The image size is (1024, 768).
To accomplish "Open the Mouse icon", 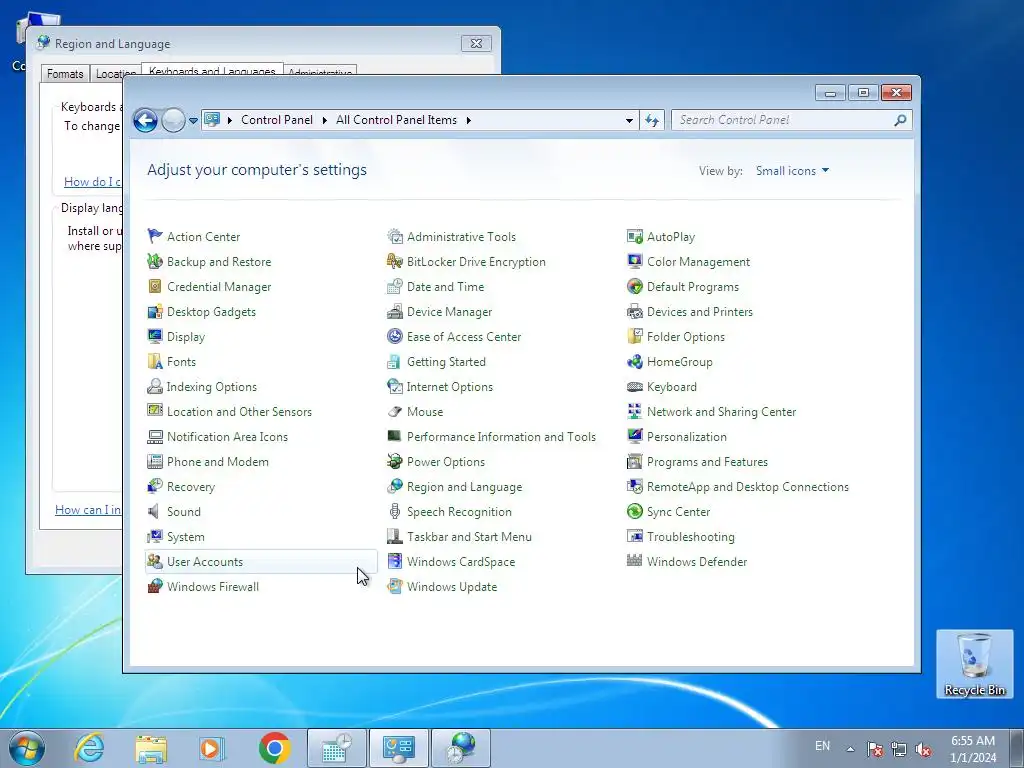I will pyautogui.click(x=394, y=411).
